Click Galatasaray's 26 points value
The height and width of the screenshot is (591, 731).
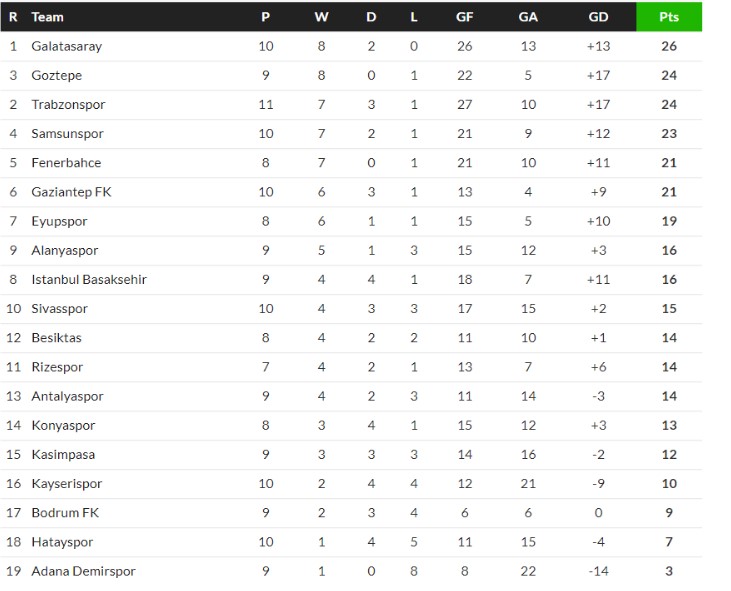669,46
